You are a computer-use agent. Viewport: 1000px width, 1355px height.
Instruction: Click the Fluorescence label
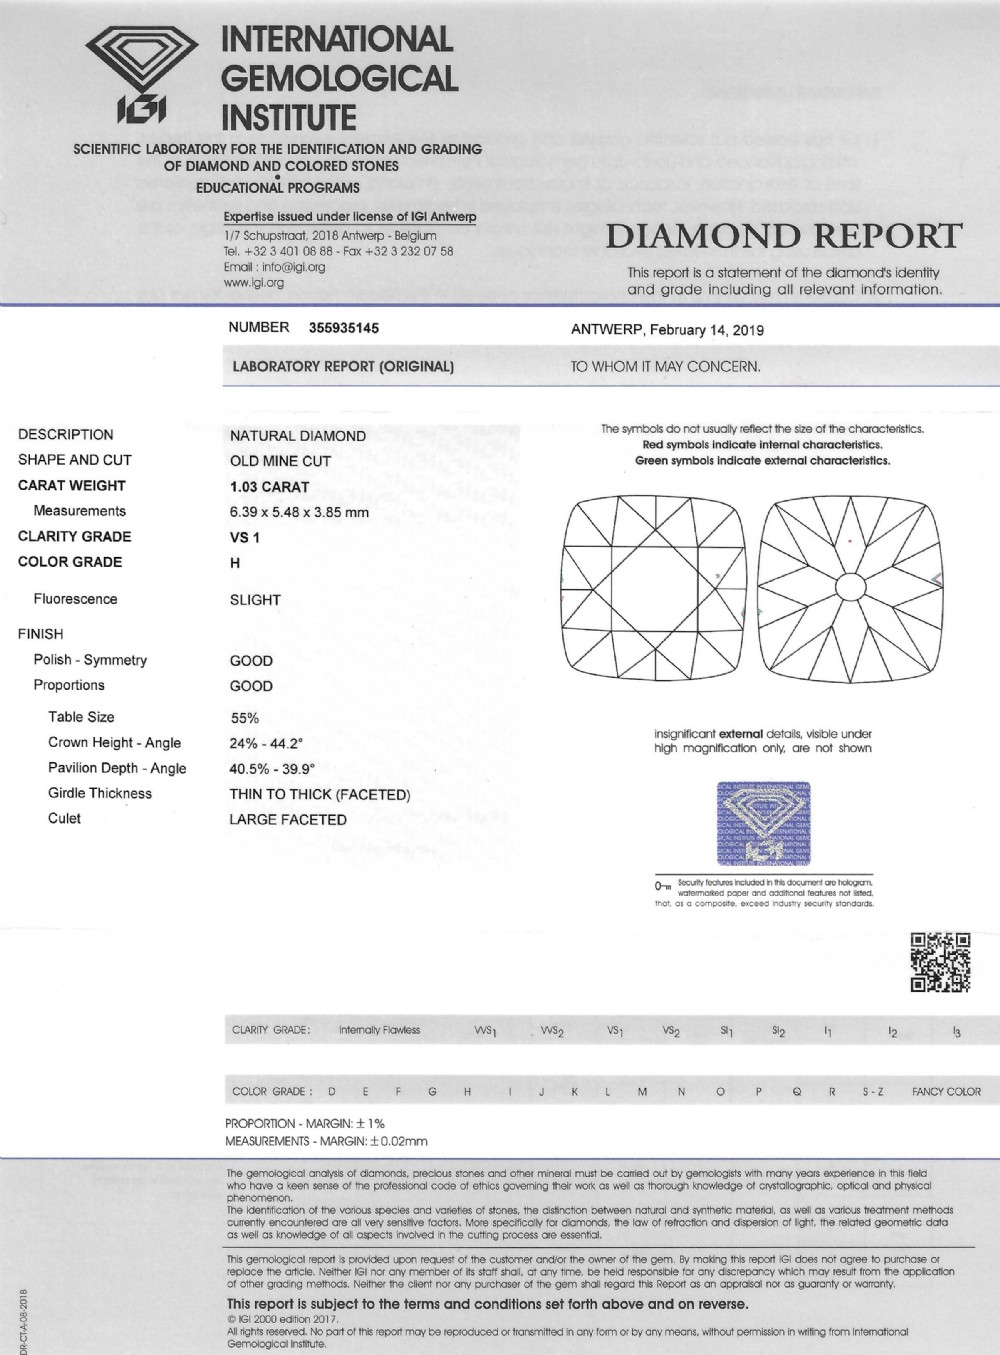pos(75,599)
